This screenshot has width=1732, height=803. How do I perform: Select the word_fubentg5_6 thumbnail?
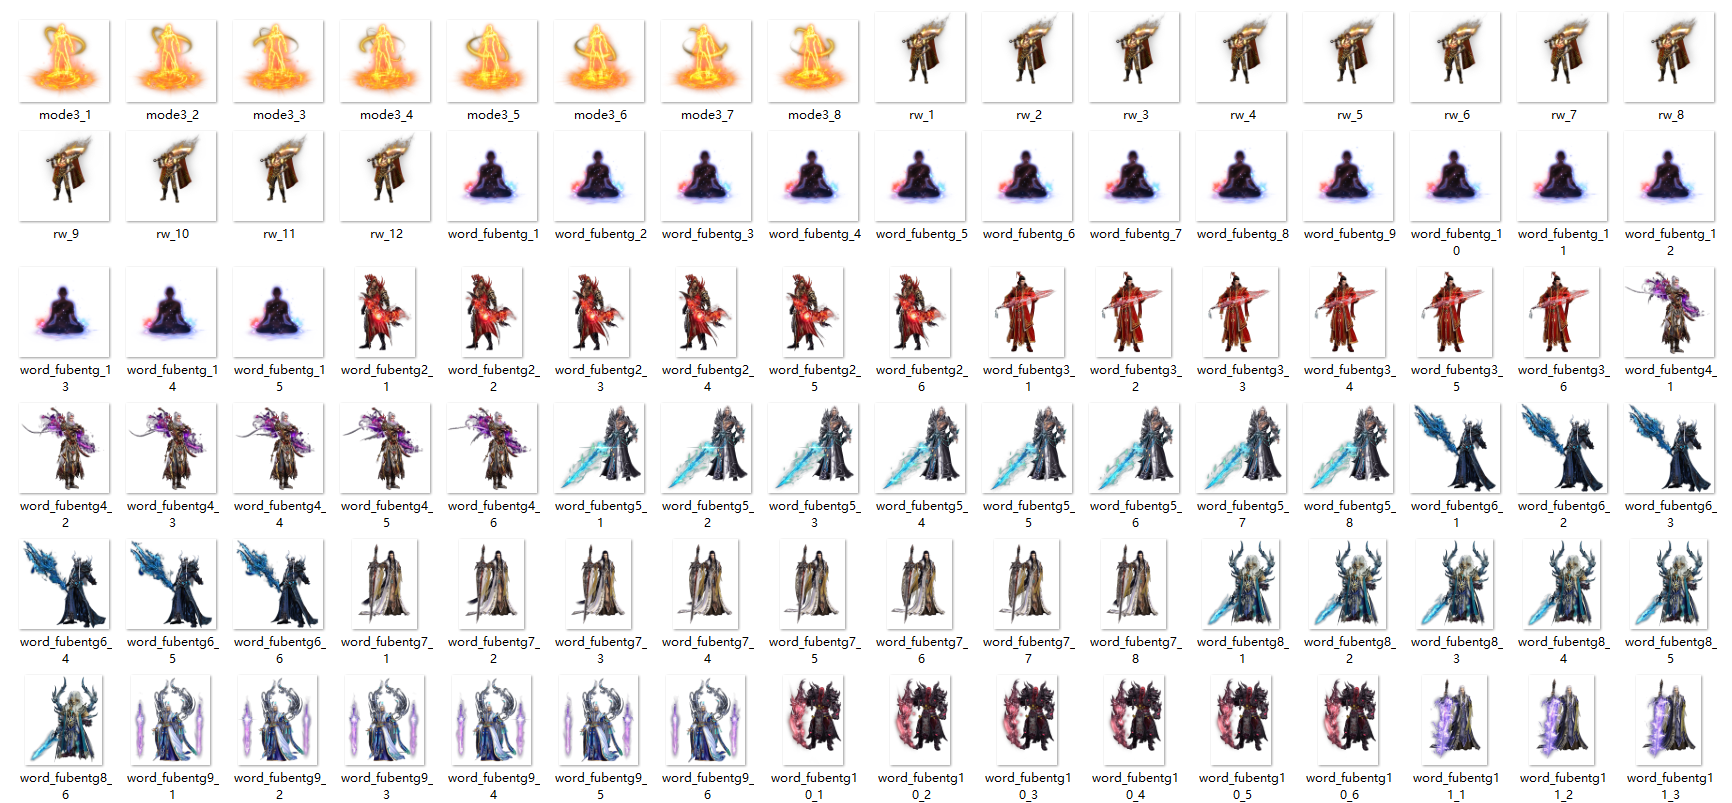(1135, 448)
